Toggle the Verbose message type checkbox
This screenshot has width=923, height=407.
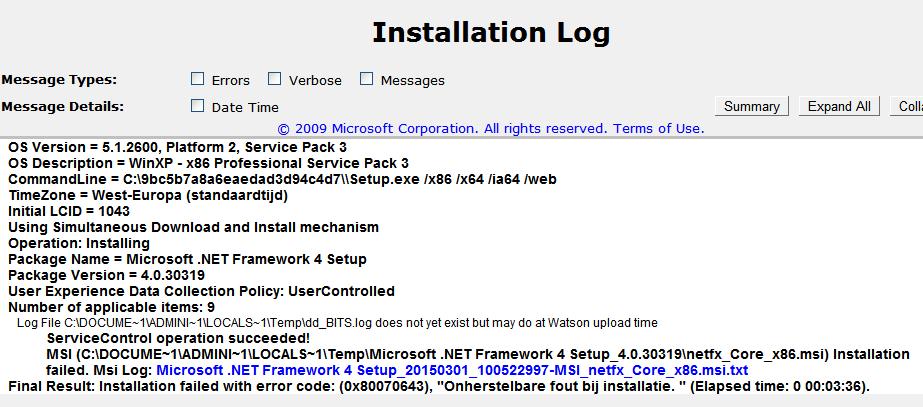tap(274, 79)
